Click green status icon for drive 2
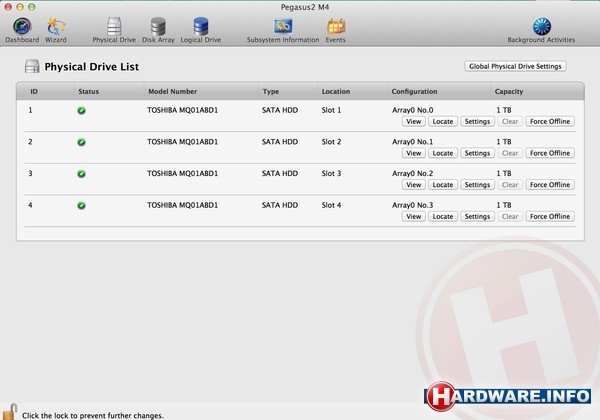 [81, 142]
